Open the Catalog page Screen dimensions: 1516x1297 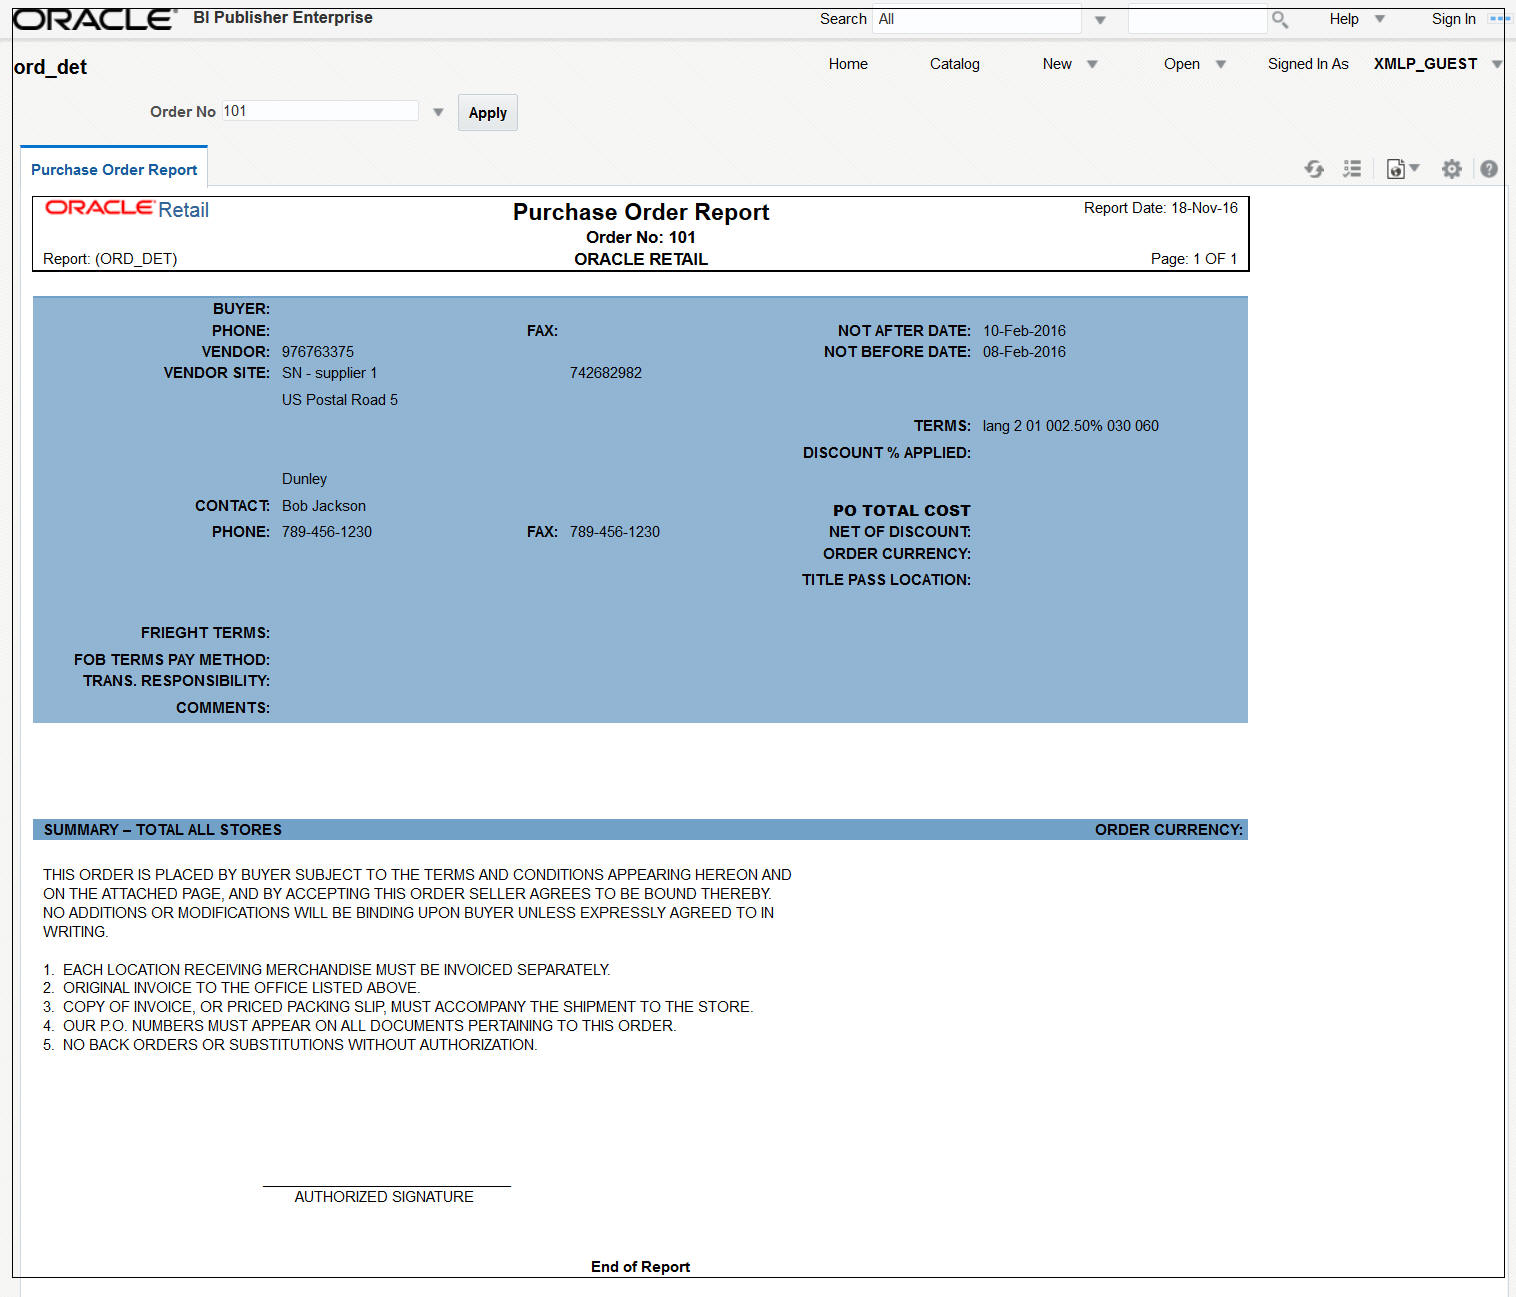point(955,64)
